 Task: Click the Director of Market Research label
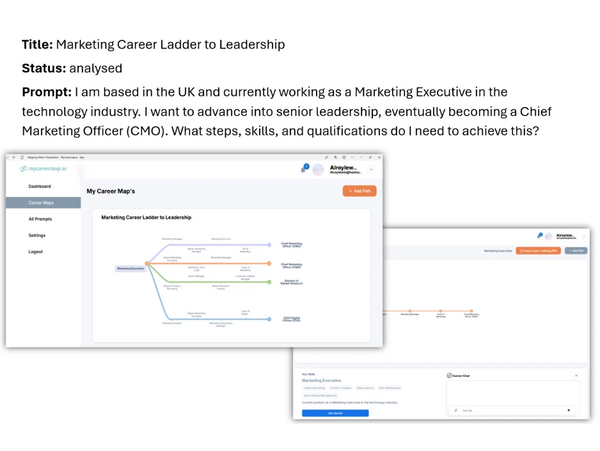click(292, 282)
